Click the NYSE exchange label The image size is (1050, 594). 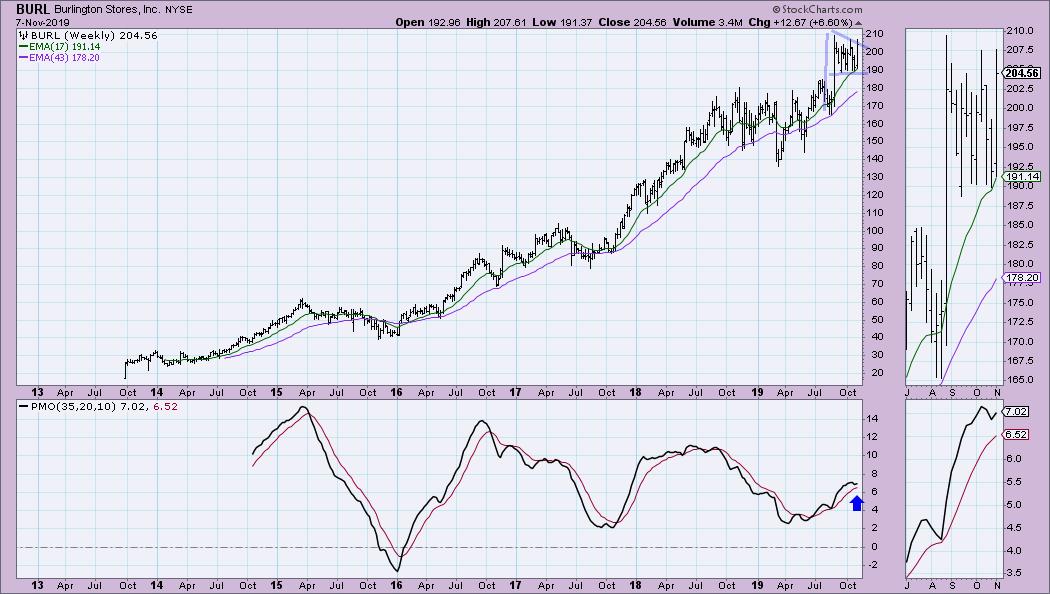tap(177, 10)
